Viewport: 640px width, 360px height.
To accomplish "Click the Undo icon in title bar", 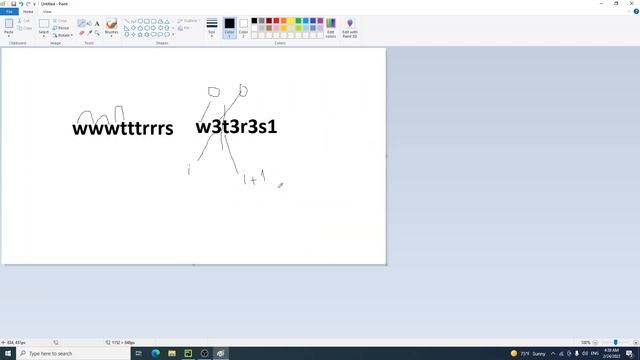I will coord(21,4).
